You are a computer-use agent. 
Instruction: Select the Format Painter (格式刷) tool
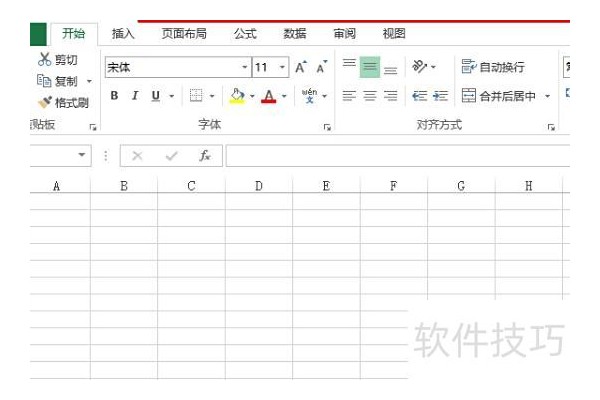point(64,103)
